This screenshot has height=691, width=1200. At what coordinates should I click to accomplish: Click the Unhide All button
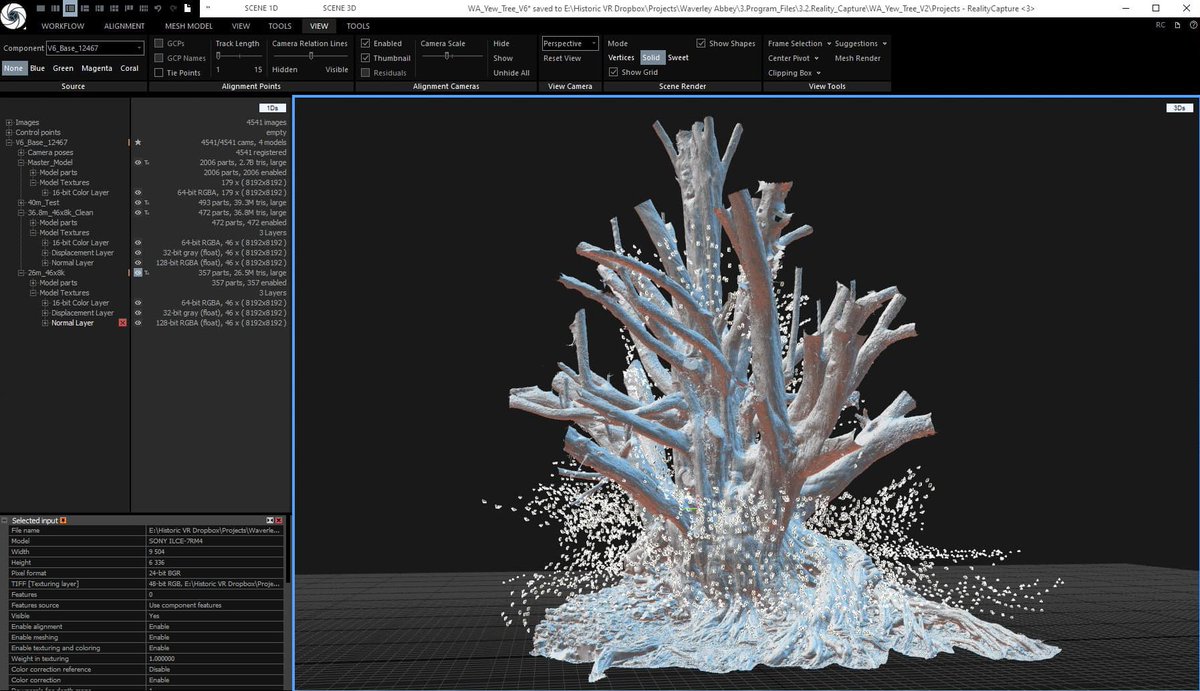(x=511, y=73)
